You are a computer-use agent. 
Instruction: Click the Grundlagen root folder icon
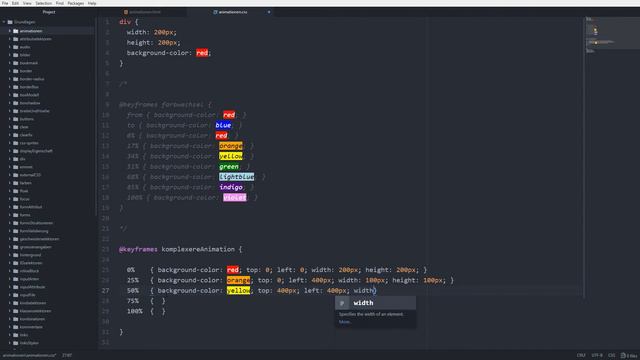(x=10, y=22)
